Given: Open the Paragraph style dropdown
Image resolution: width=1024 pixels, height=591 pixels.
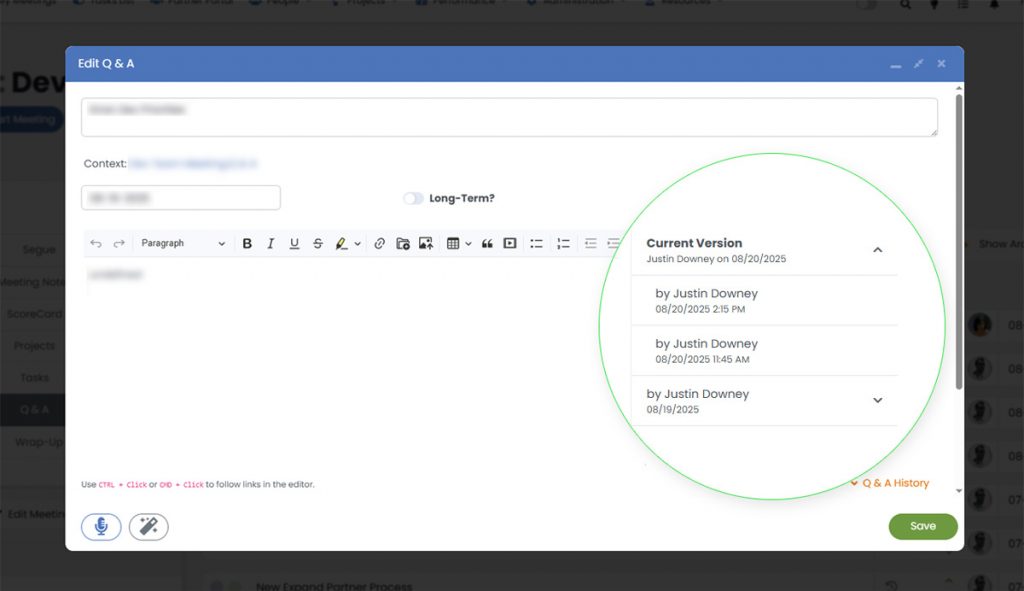Looking at the screenshot, I should click(x=181, y=243).
